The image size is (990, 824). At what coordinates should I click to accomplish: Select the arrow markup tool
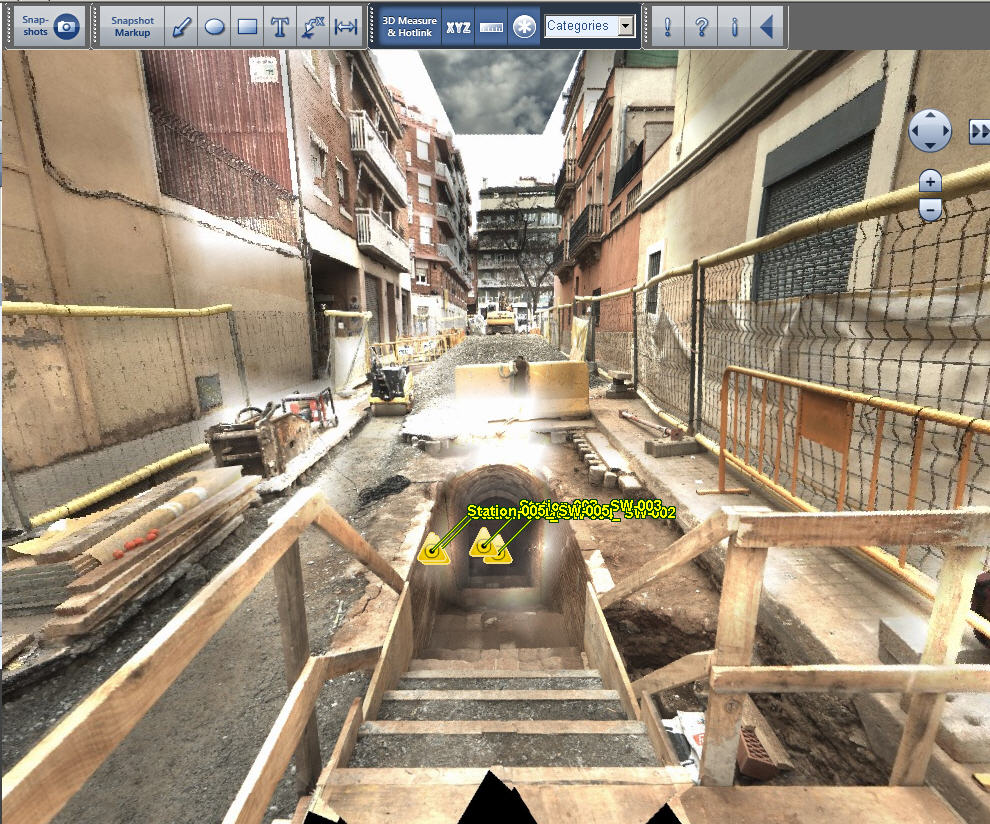[182, 27]
